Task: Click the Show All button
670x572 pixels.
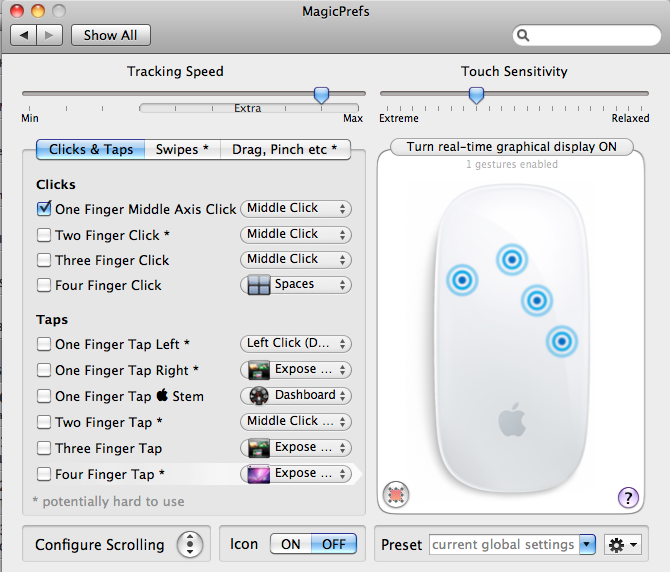Action: click(x=111, y=35)
